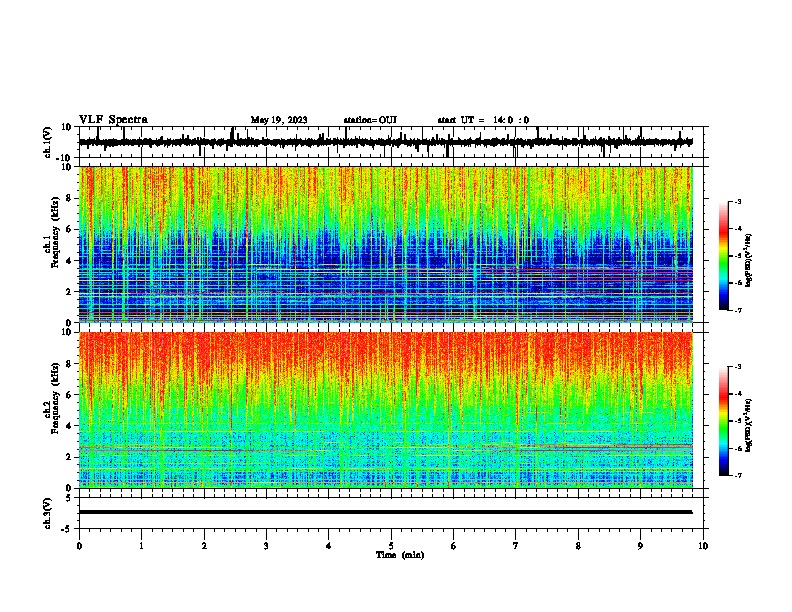The width and height of the screenshot is (792, 612).
Task: Click the time axis tick label "5"
Action: pyautogui.click(x=391, y=546)
